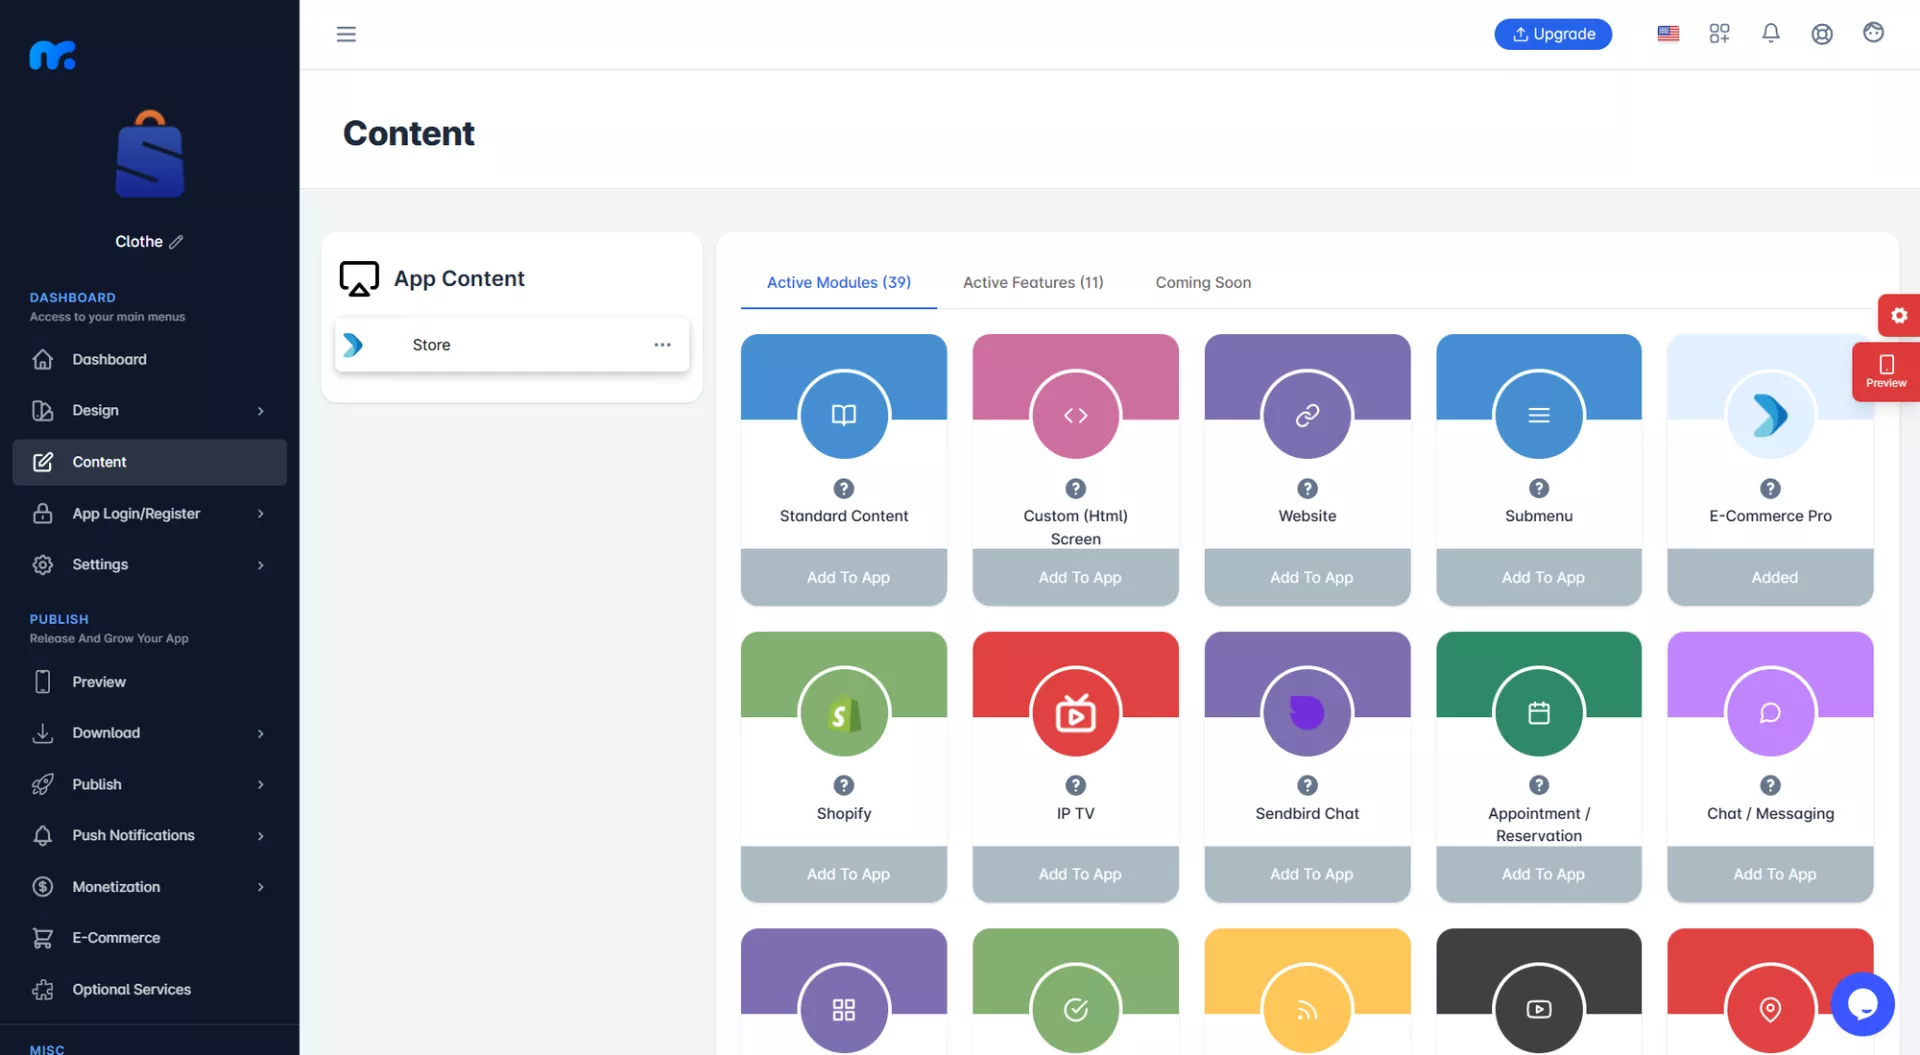The height and width of the screenshot is (1055, 1920).
Task: Click the US flag language icon
Action: click(x=1667, y=34)
